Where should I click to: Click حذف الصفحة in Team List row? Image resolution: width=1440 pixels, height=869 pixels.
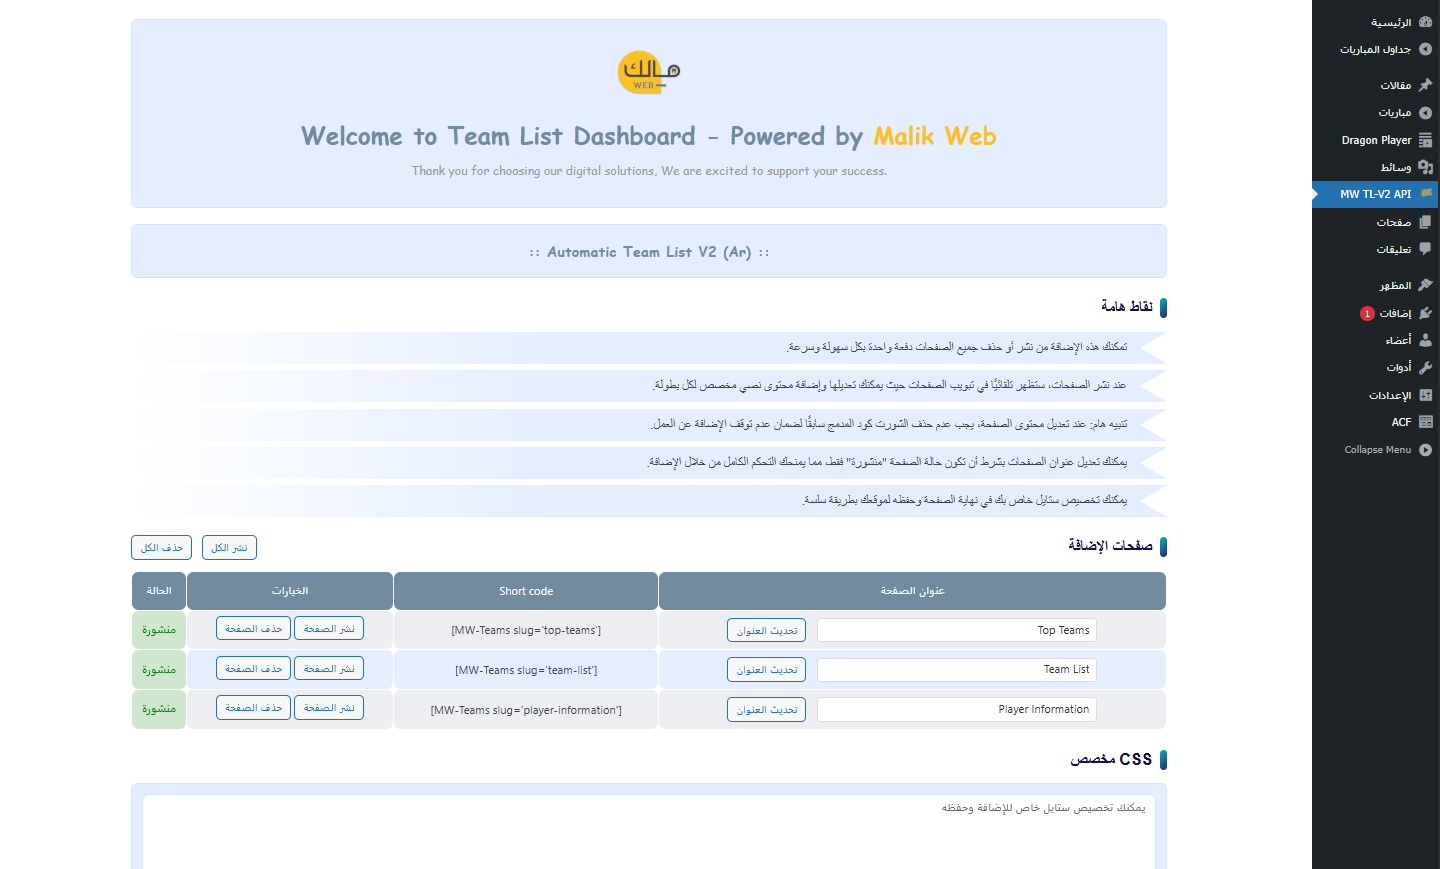[253, 668]
